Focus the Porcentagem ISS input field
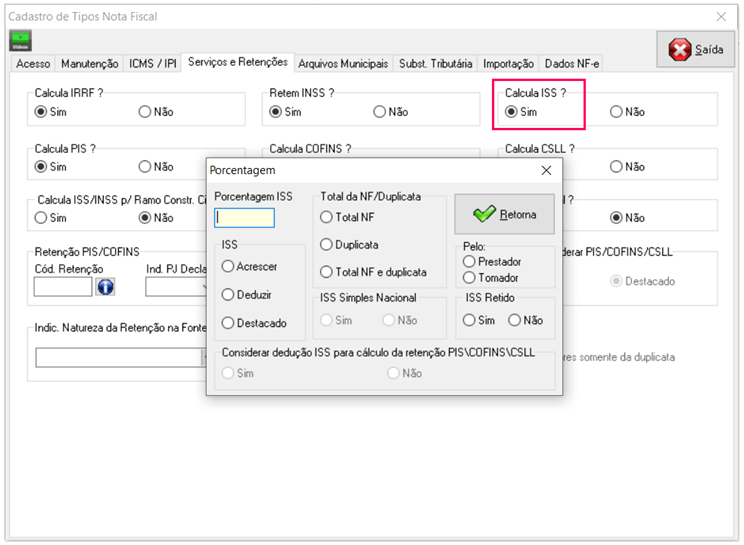Image resolution: width=744 pixels, height=545 pixels. (244, 217)
